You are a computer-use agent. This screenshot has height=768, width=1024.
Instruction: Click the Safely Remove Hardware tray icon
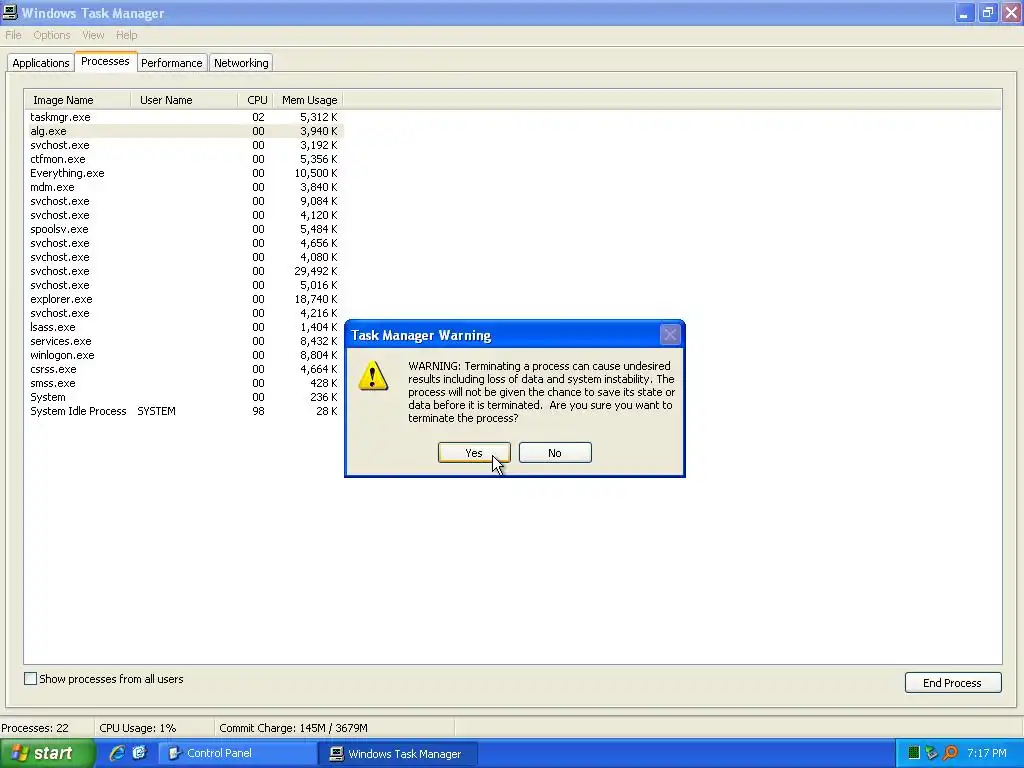point(931,753)
